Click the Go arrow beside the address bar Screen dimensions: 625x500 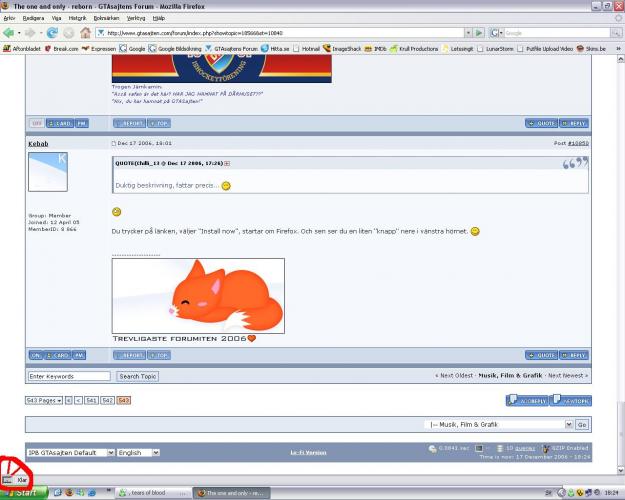[480, 33]
